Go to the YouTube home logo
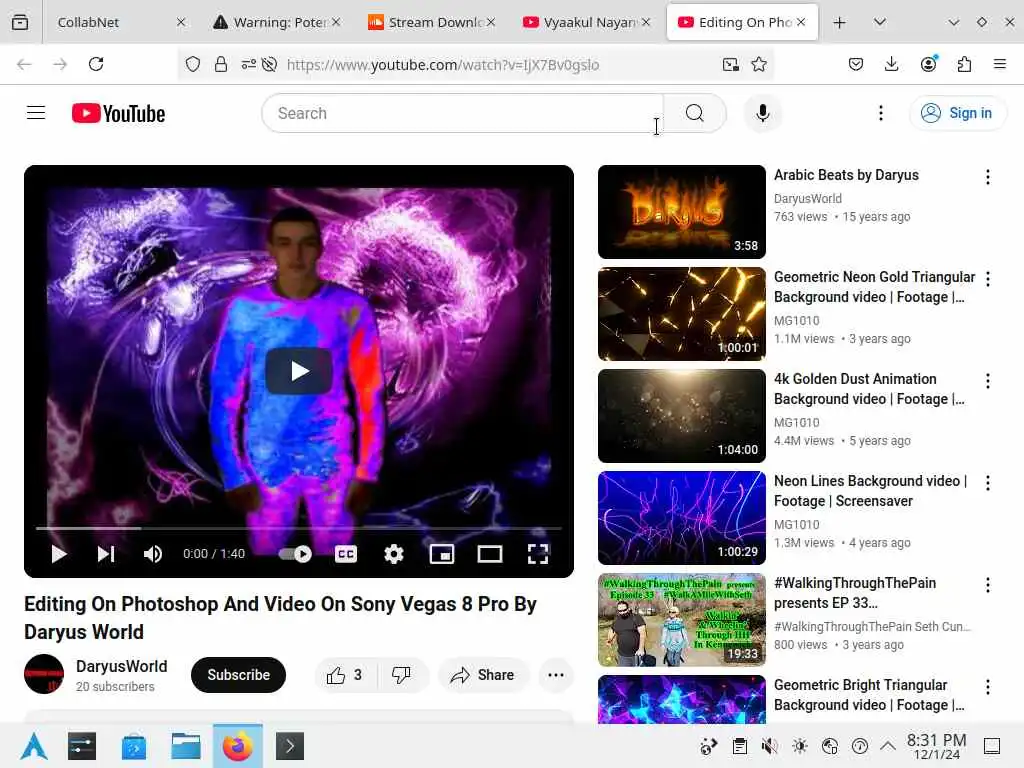Viewport: 1024px width, 768px height. pyautogui.click(x=118, y=113)
